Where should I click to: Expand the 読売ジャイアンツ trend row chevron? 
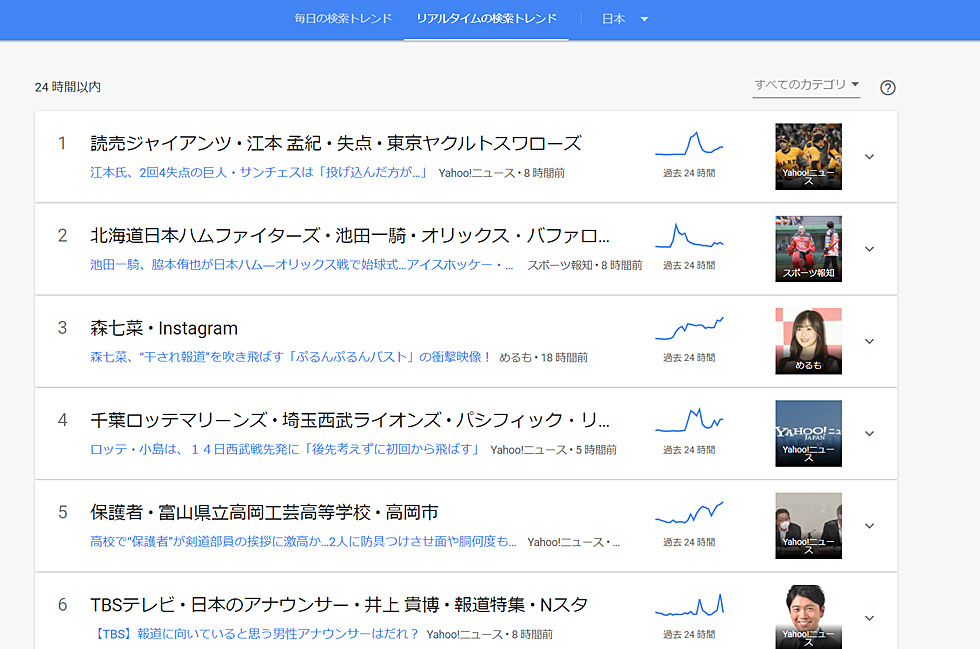pyautogui.click(x=869, y=156)
